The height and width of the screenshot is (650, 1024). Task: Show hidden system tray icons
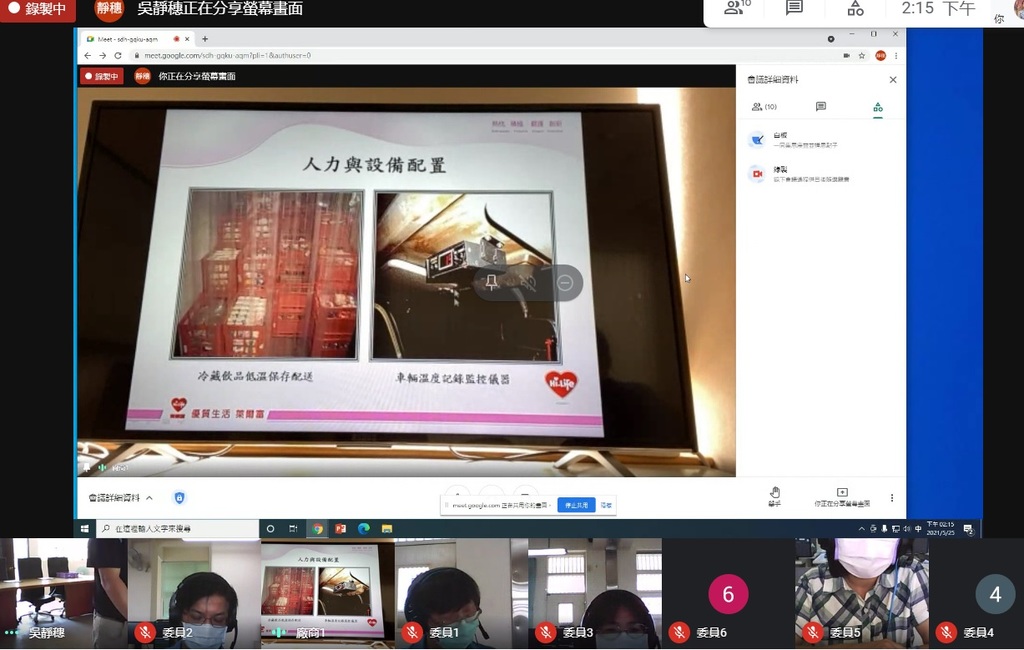coord(861,528)
